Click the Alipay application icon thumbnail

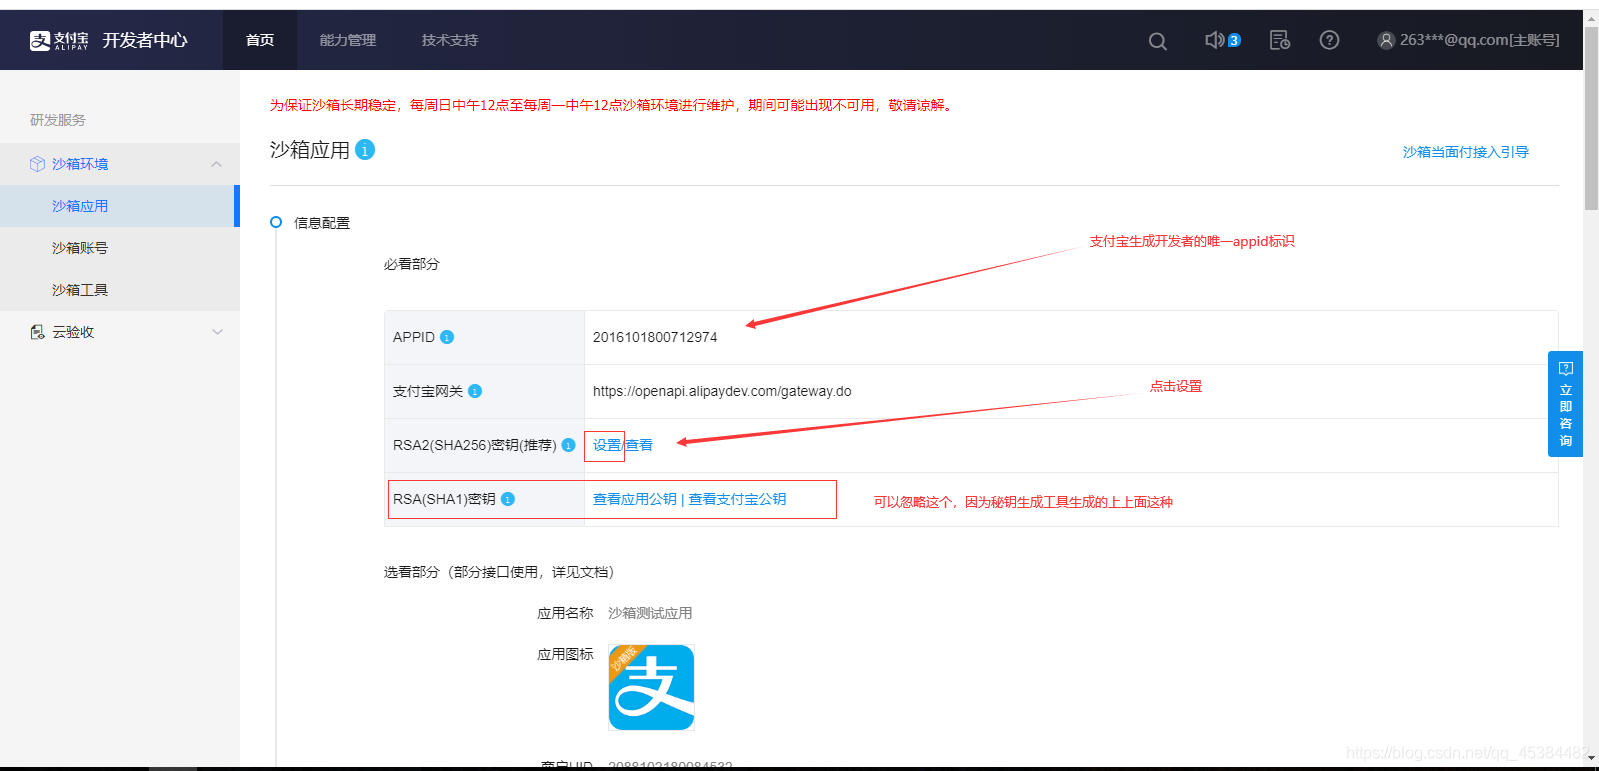[x=651, y=687]
